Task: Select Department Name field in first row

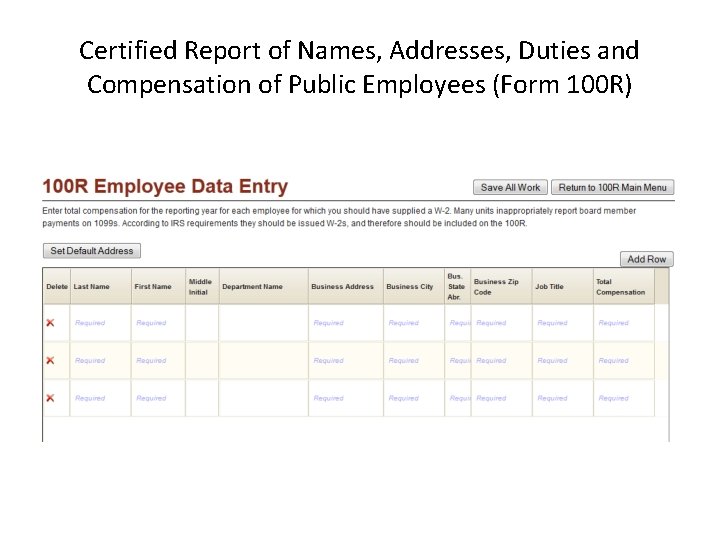Action: (264, 323)
